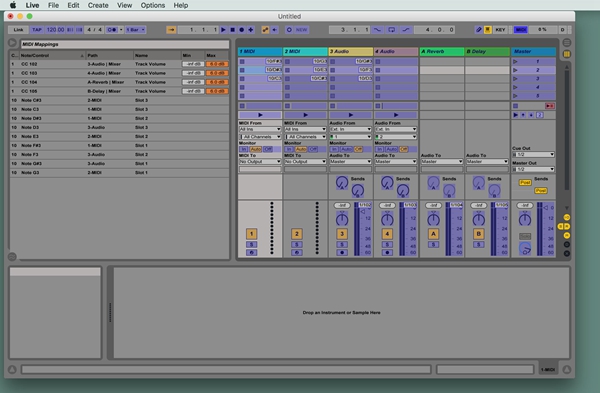Launch Master scene 5
The image size is (600, 393).
pos(515,96)
